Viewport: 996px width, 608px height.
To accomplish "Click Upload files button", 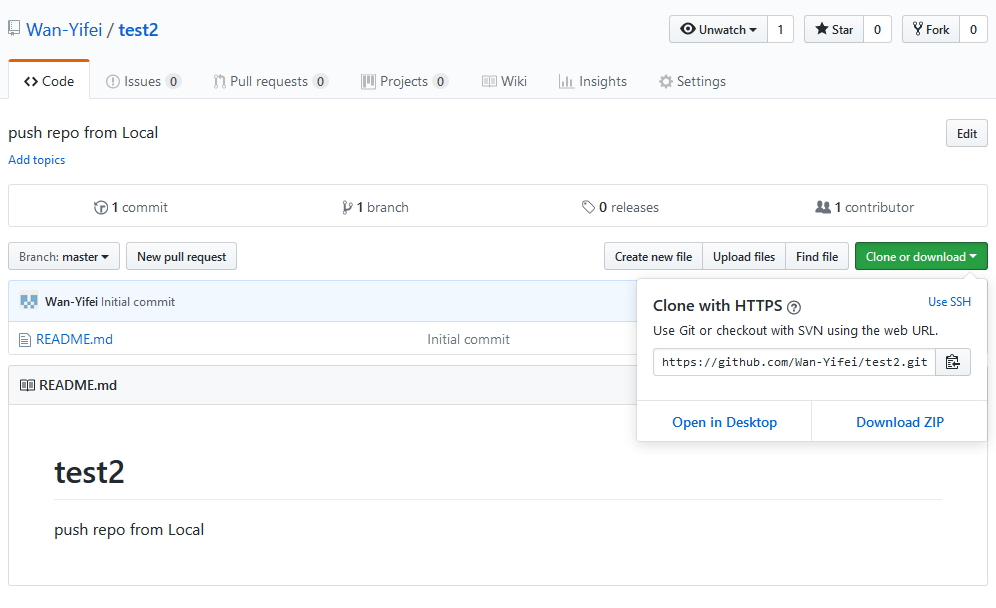I will click(x=744, y=257).
